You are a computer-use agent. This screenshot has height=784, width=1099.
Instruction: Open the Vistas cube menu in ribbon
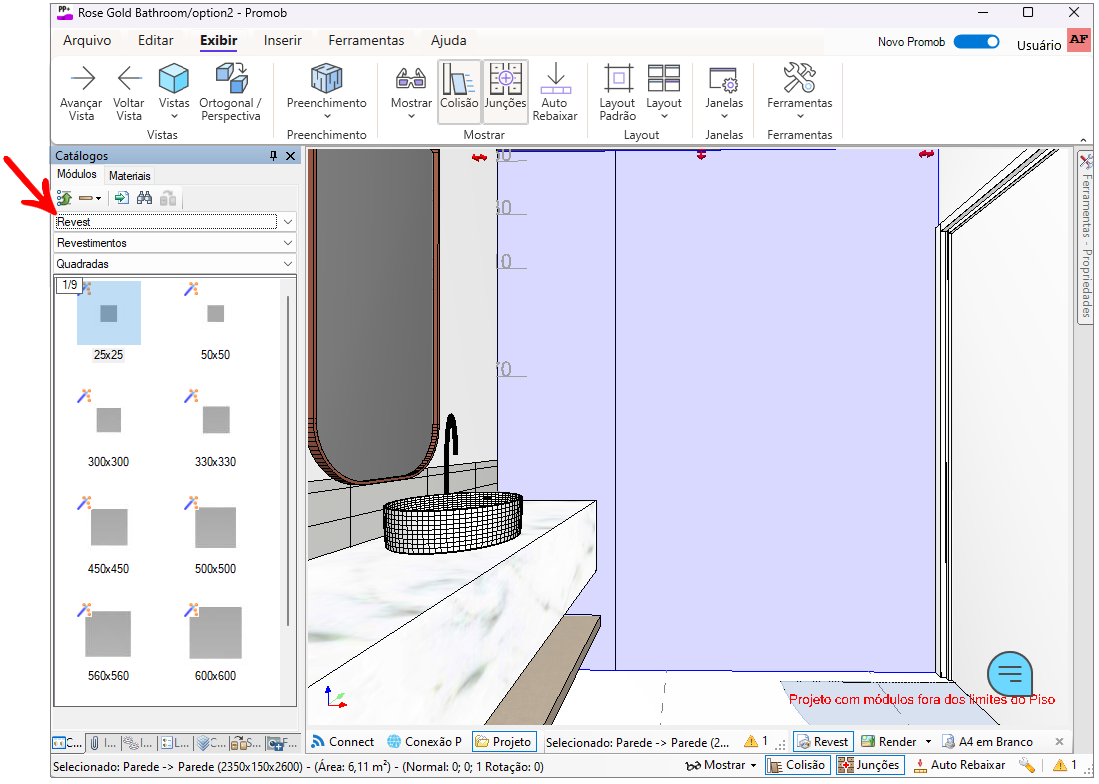click(174, 91)
